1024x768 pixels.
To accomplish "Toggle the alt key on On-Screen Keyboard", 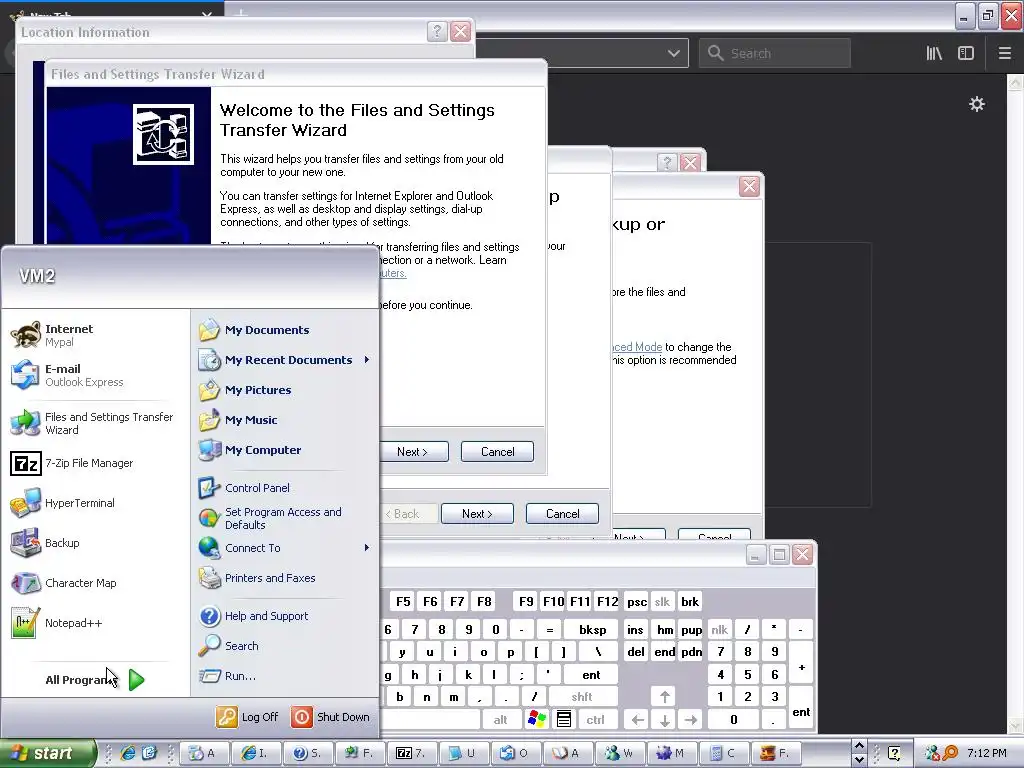I will (x=500, y=720).
